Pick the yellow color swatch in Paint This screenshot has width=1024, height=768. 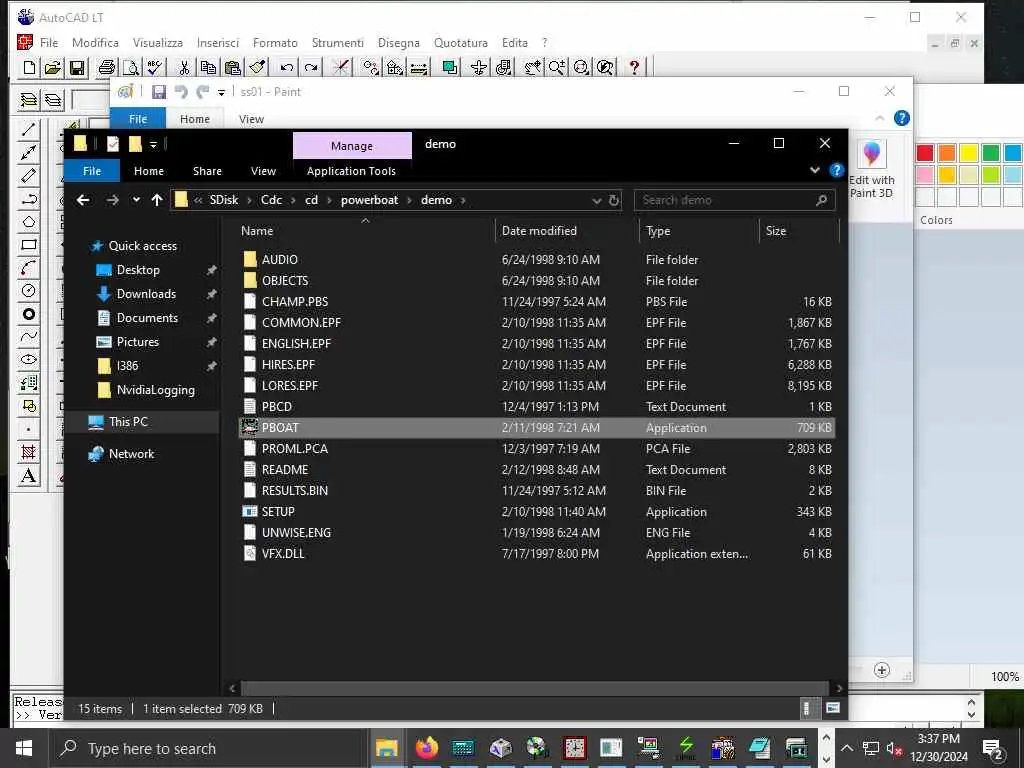968,153
